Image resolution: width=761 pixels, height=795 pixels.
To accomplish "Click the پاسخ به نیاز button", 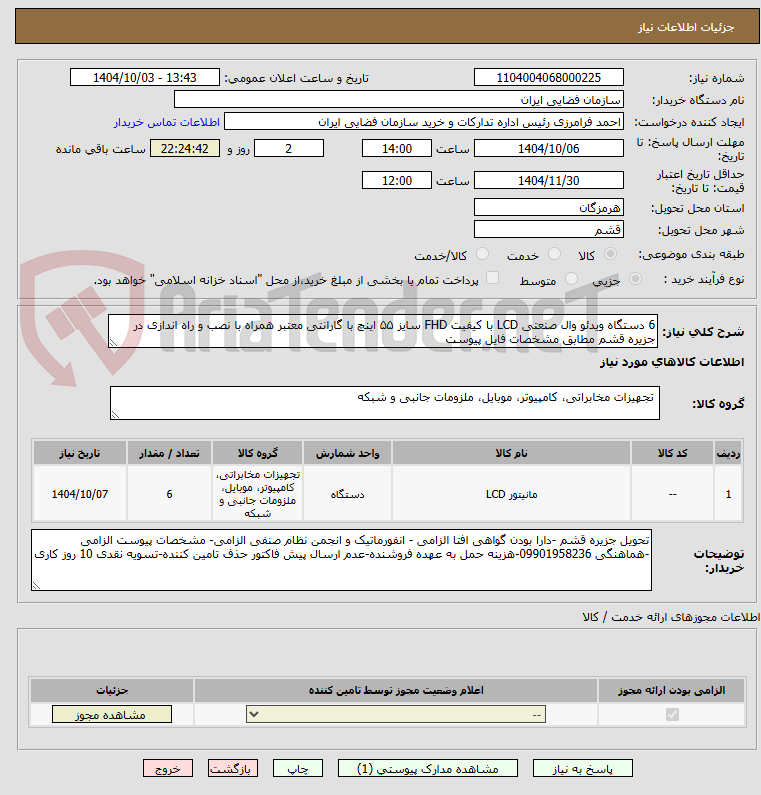I will point(583,769).
